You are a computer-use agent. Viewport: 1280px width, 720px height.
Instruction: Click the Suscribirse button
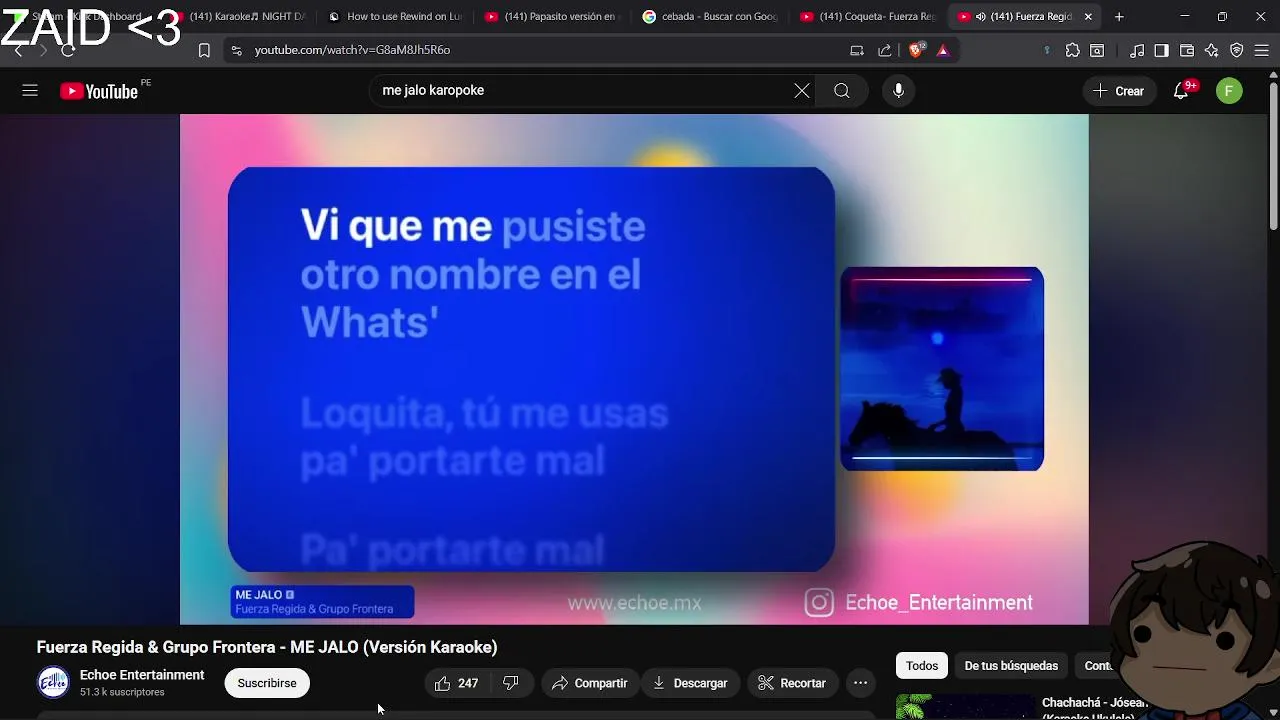(267, 683)
